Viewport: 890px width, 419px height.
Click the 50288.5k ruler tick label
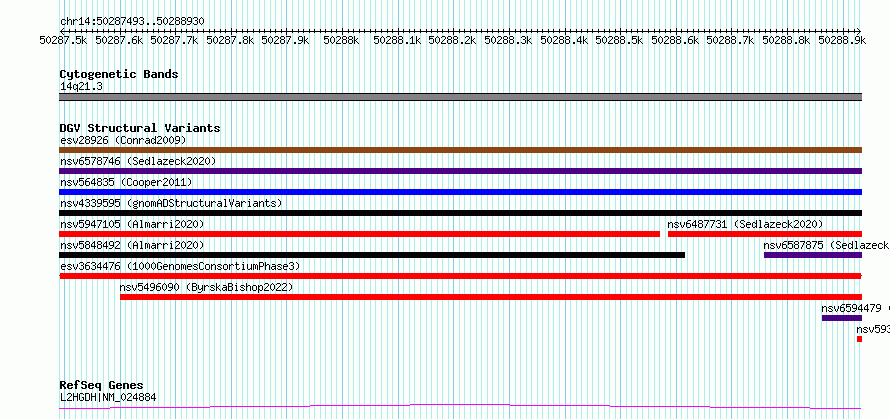pyautogui.click(x=619, y=40)
